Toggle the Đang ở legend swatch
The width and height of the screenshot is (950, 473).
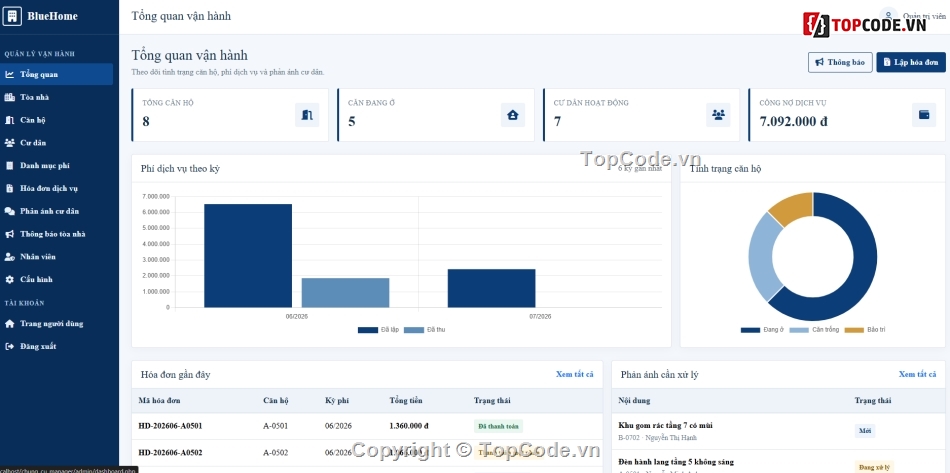(751, 330)
